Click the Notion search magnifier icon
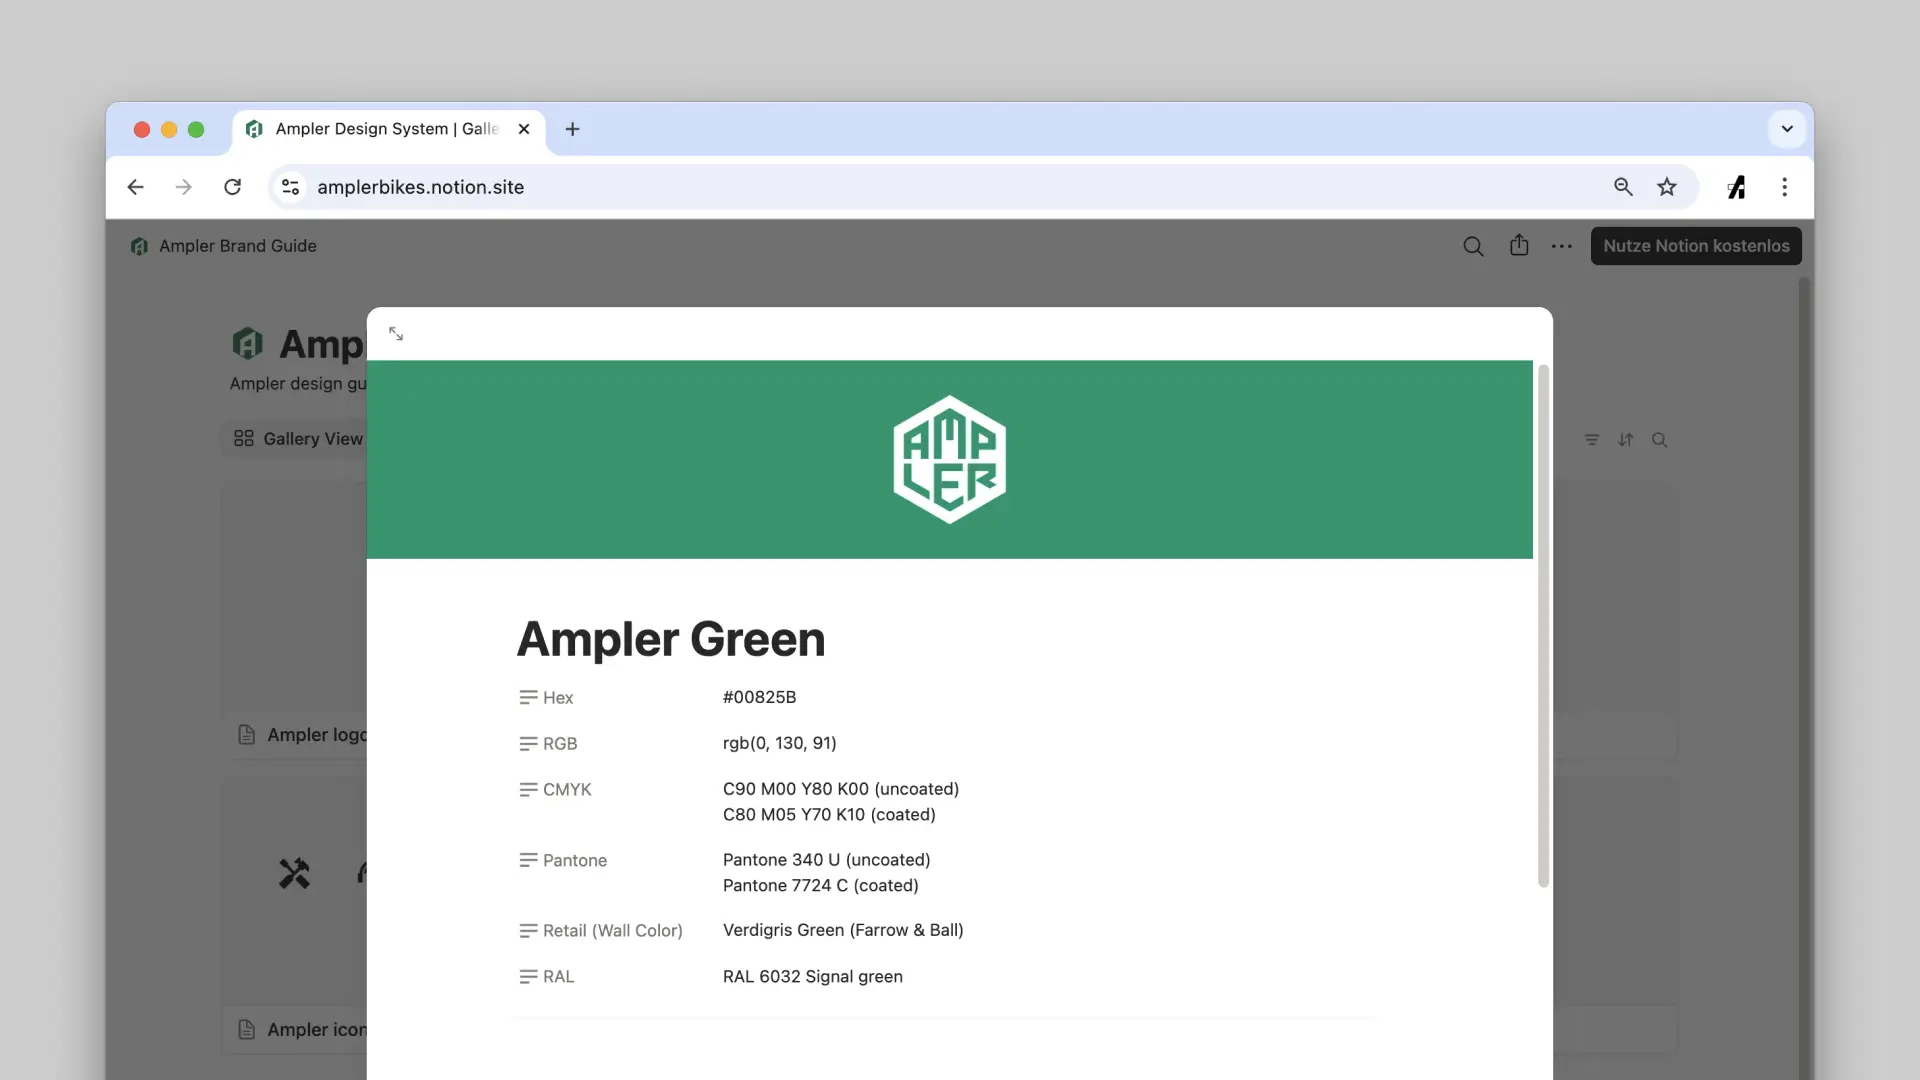Screen dimensions: 1920x1080 click(x=1473, y=246)
